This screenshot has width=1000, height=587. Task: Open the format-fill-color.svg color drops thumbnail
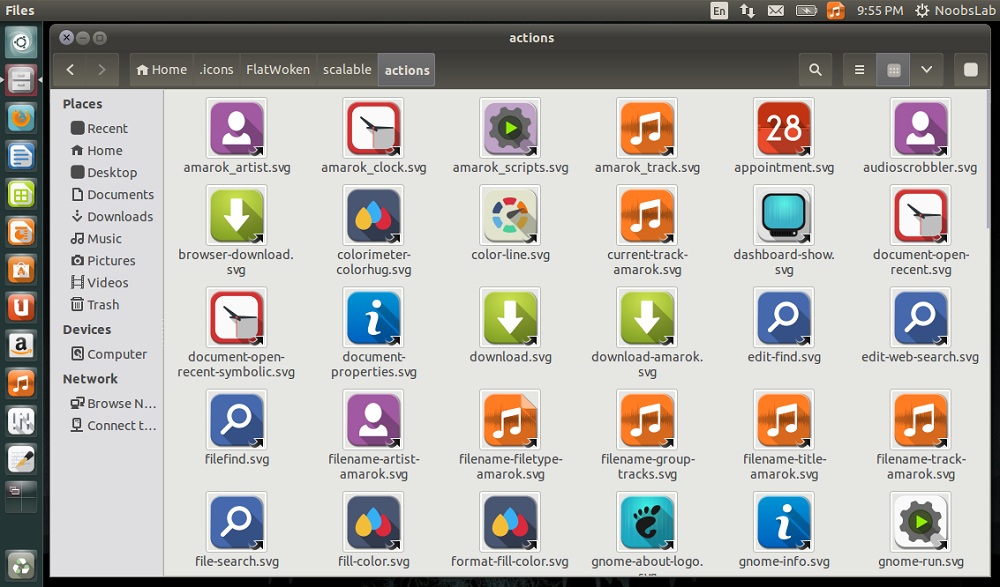(510, 522)
